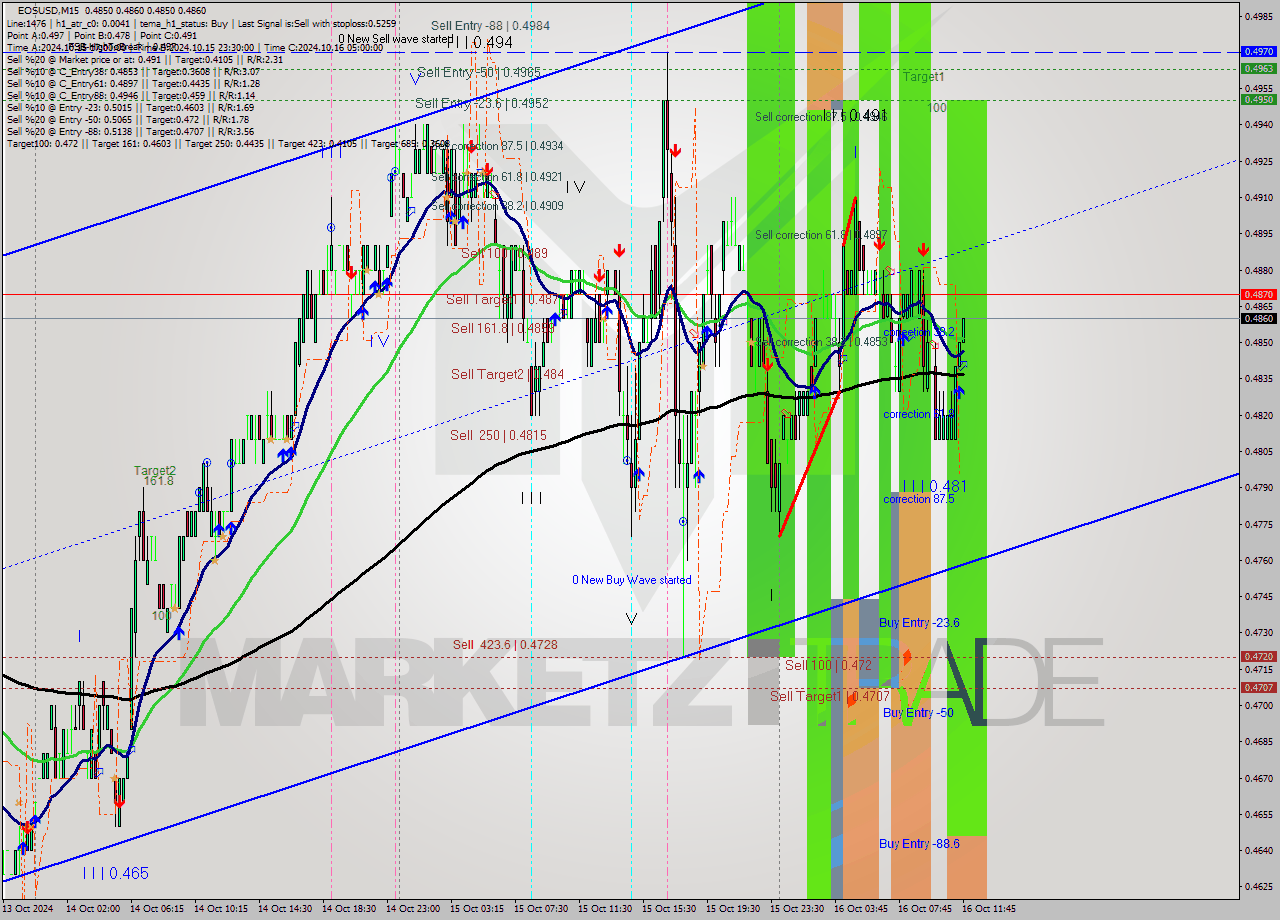Click the '16 Oct 11:45' time label
The height and width of the screenshot is (920, 1280).
coord(988,909)
